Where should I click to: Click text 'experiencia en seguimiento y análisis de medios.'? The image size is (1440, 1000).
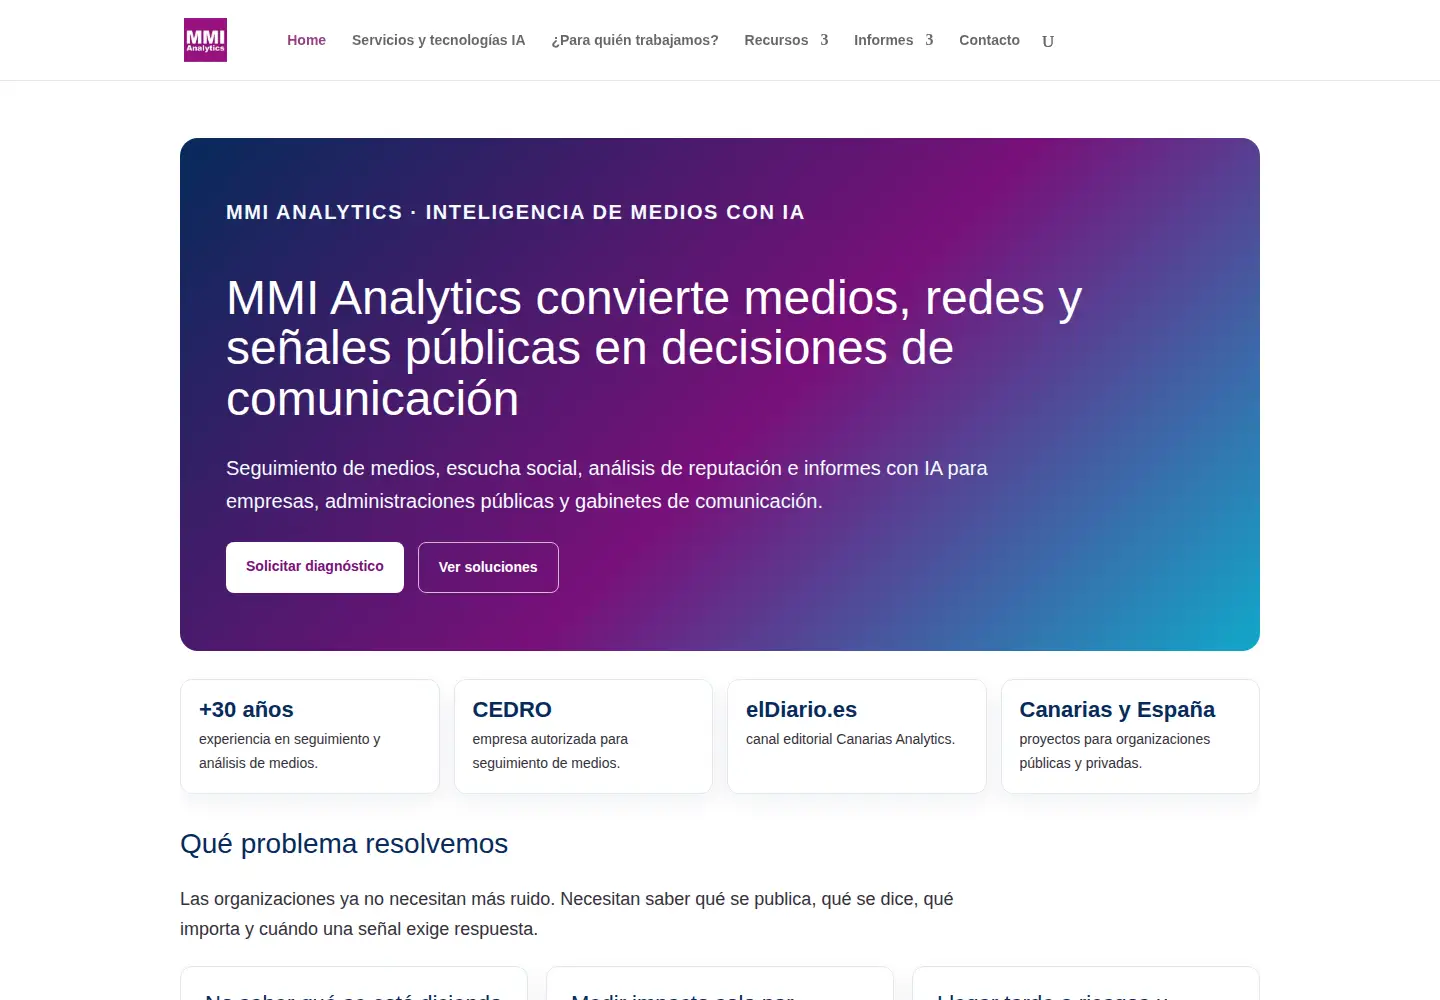click(x=290, y=751)
